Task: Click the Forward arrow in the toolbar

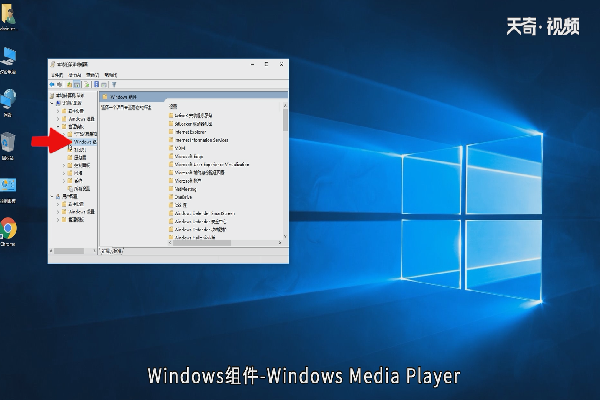Action: [x=59, y=85]
